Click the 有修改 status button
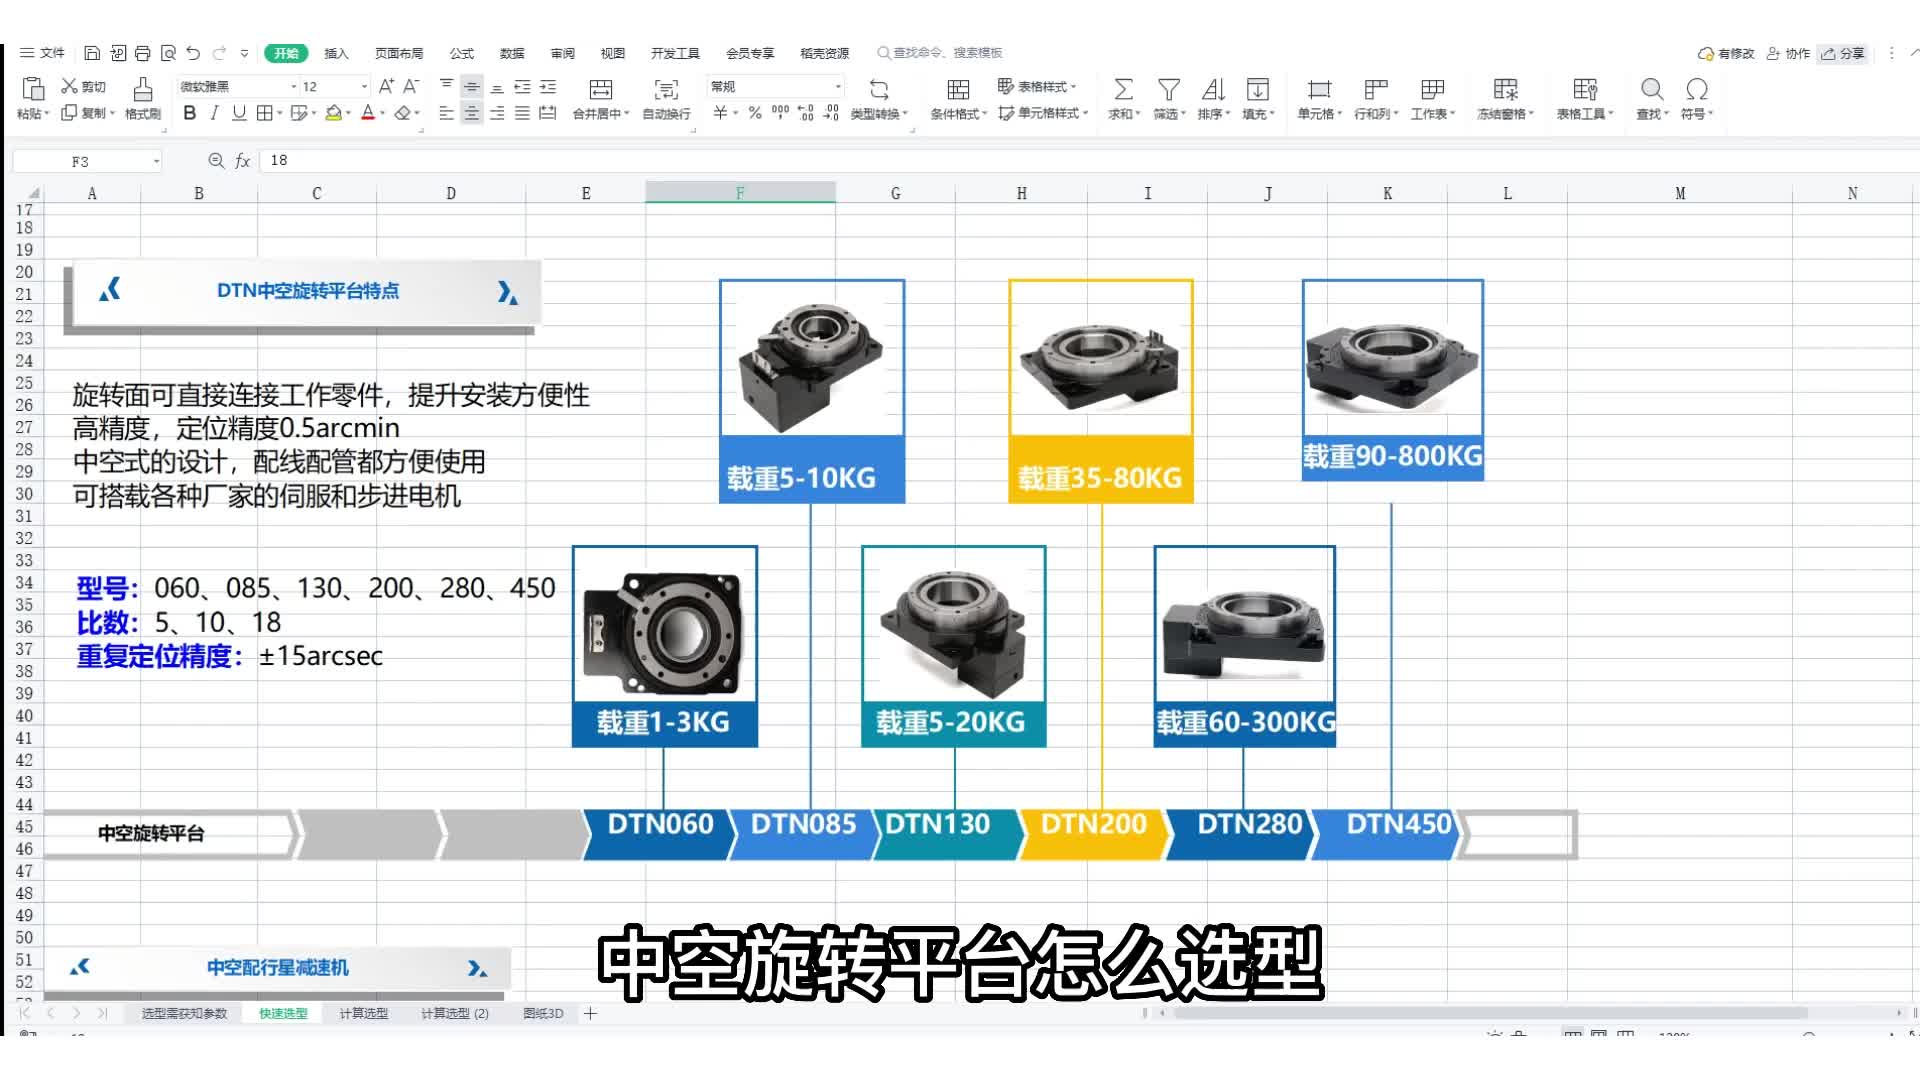This screenshot has width=1920, height=1080. [1726, 53]
